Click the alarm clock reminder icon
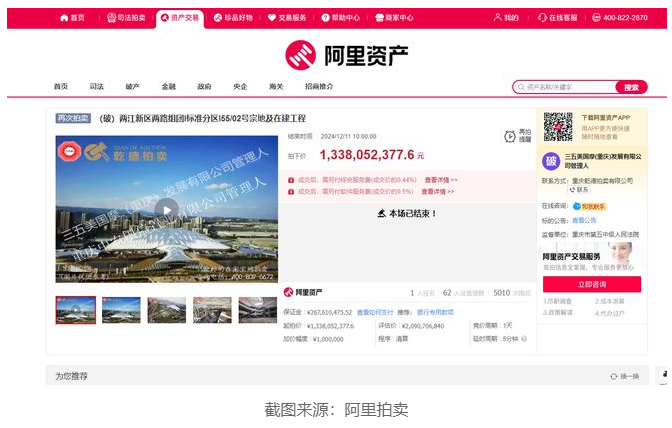The image size is (672, 428). click(x=510, y=136)
